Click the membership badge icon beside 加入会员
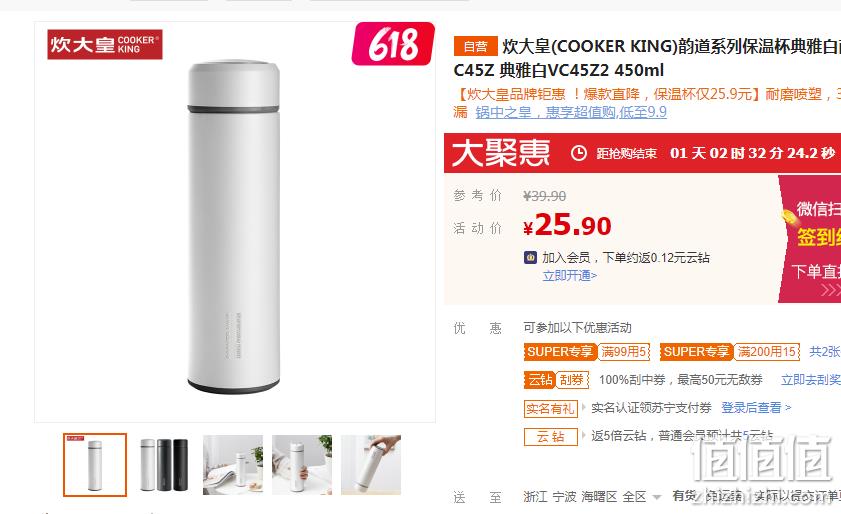The width and height of the screenshot is (841, 514). coord(530,258)
